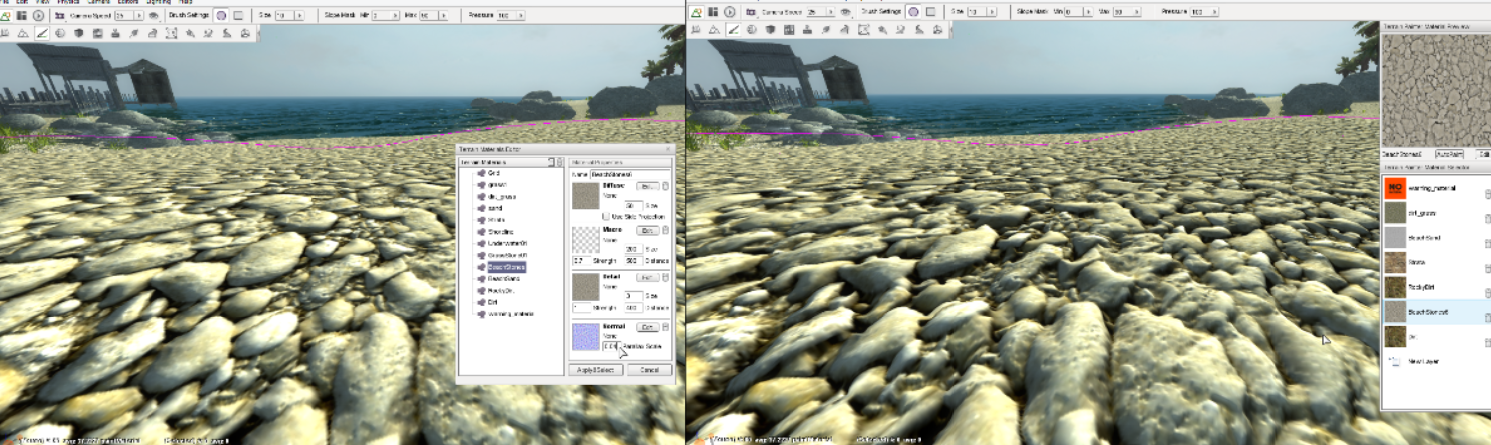Image resolution: width=1491 pixels, height=445 pixels.
Task: Select the Forest Editor icon in left window
Action: pos(134,33)
